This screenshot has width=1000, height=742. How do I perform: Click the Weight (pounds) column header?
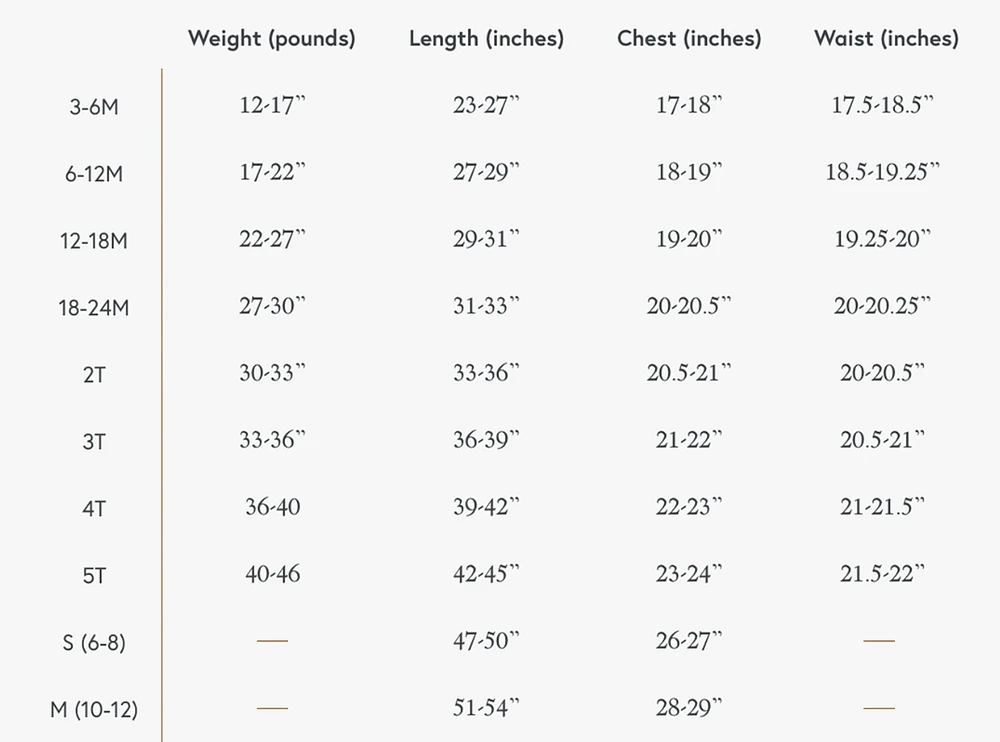pyautogui.click(x=272, y=39)
